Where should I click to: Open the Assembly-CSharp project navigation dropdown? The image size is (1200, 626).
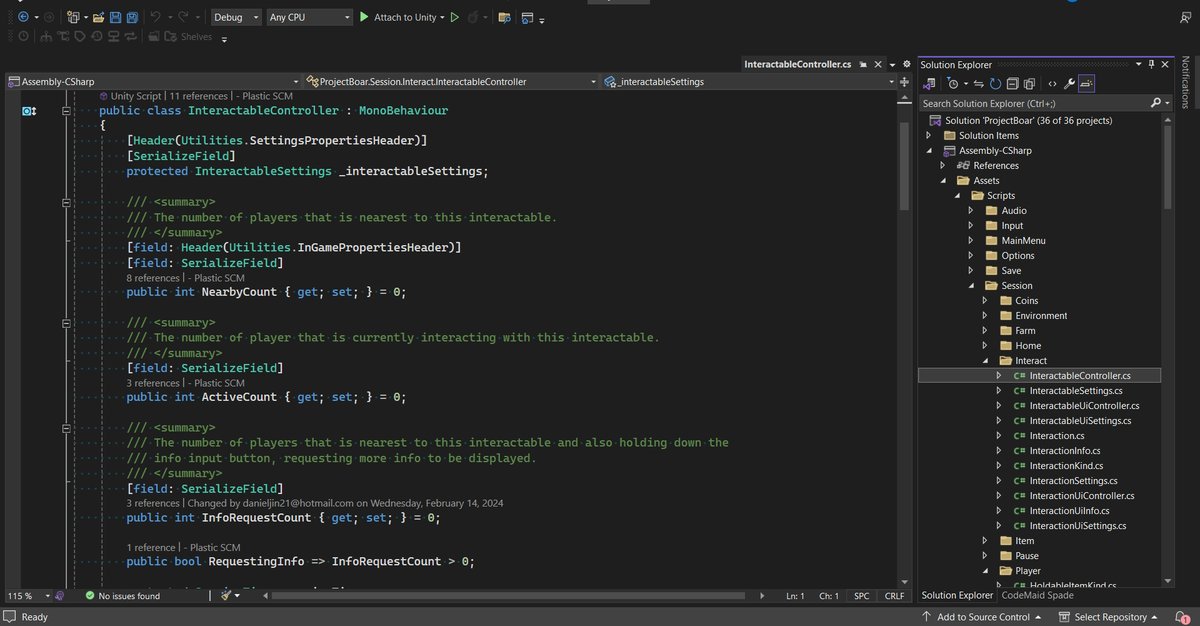click(151, 82)
